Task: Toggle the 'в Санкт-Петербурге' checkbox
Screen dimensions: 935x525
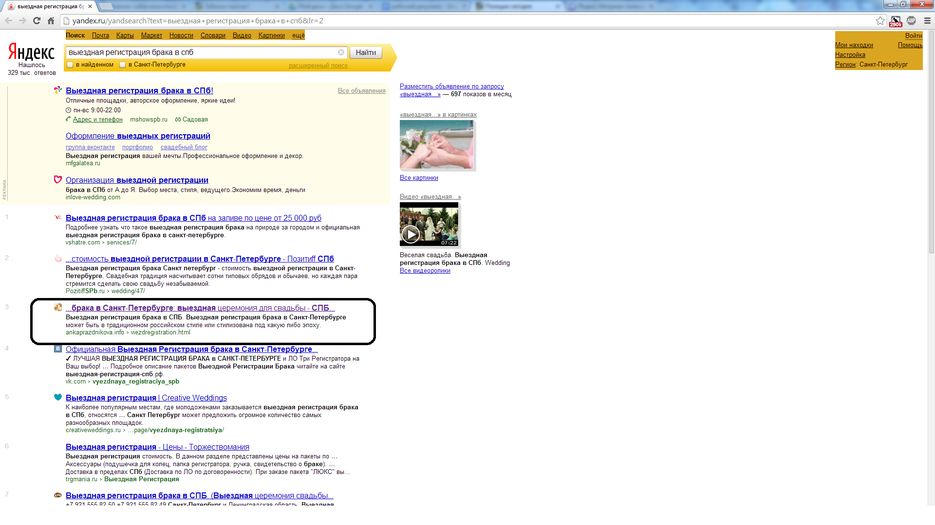Action: coord(122,64)
